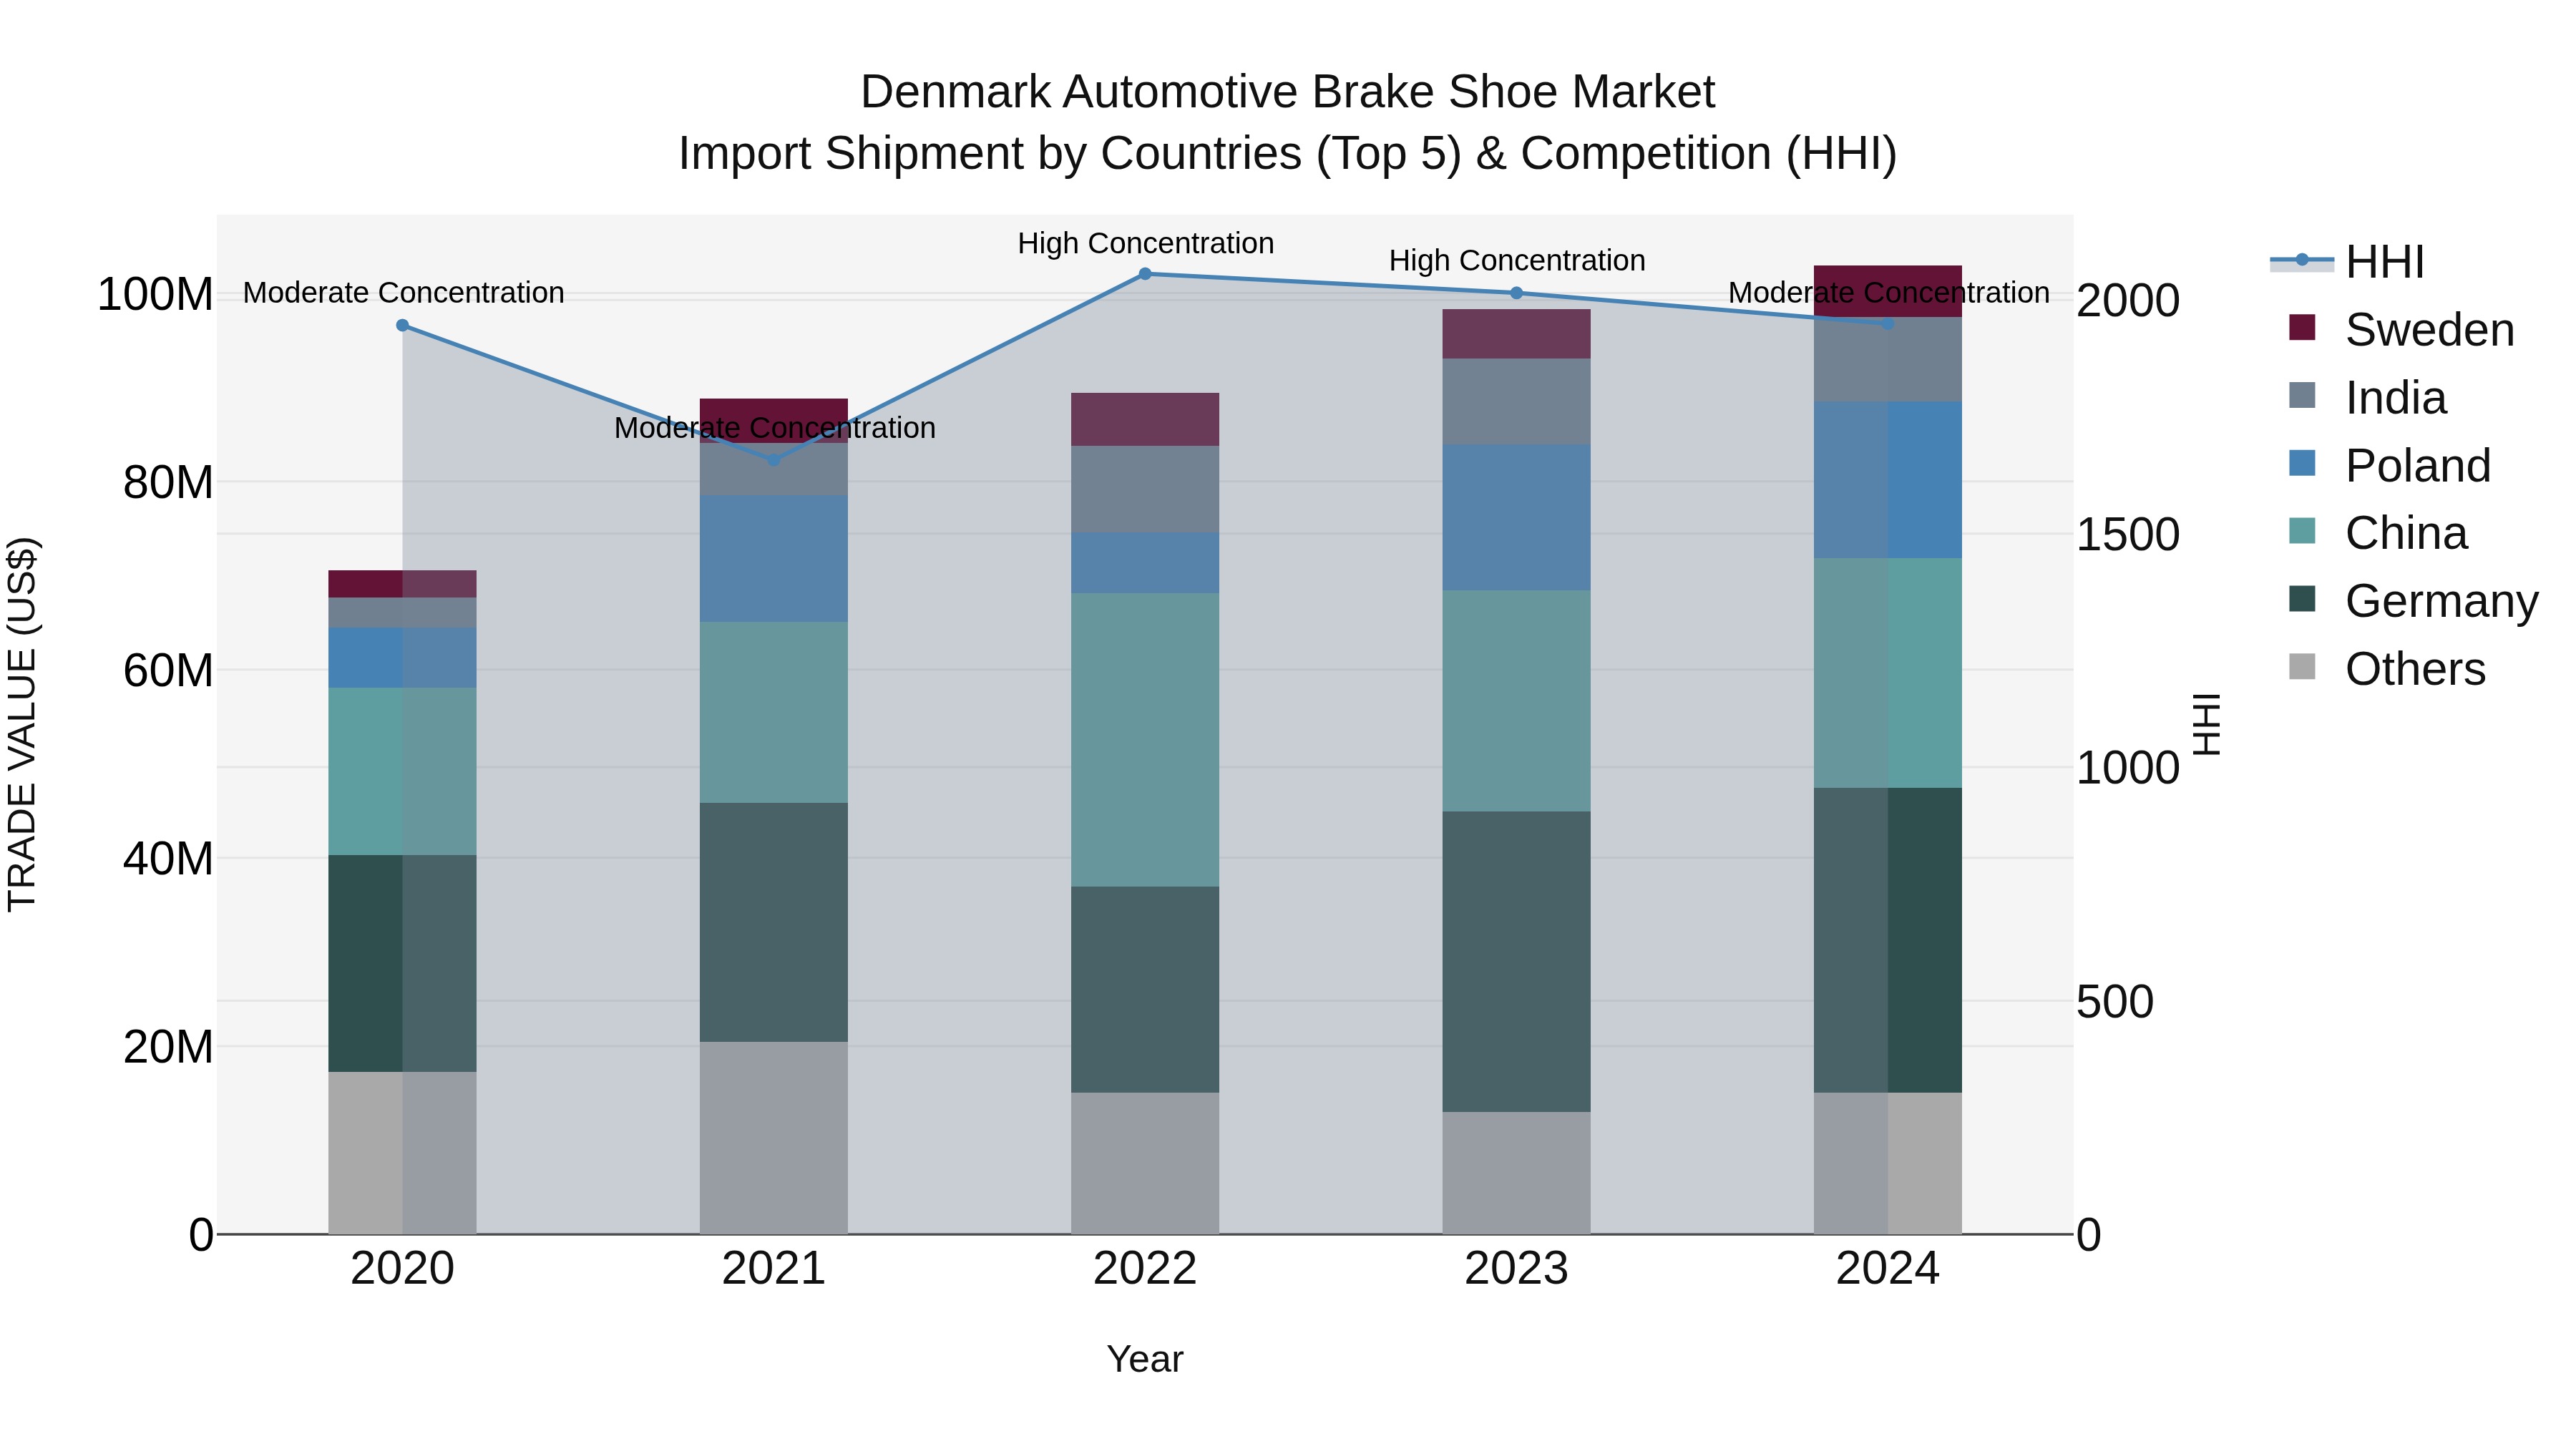Image resolution: width=2576 pixels, height=1449 pixels.
Task: Click the HHI line marker legend icon
Action: [2302, 260]
